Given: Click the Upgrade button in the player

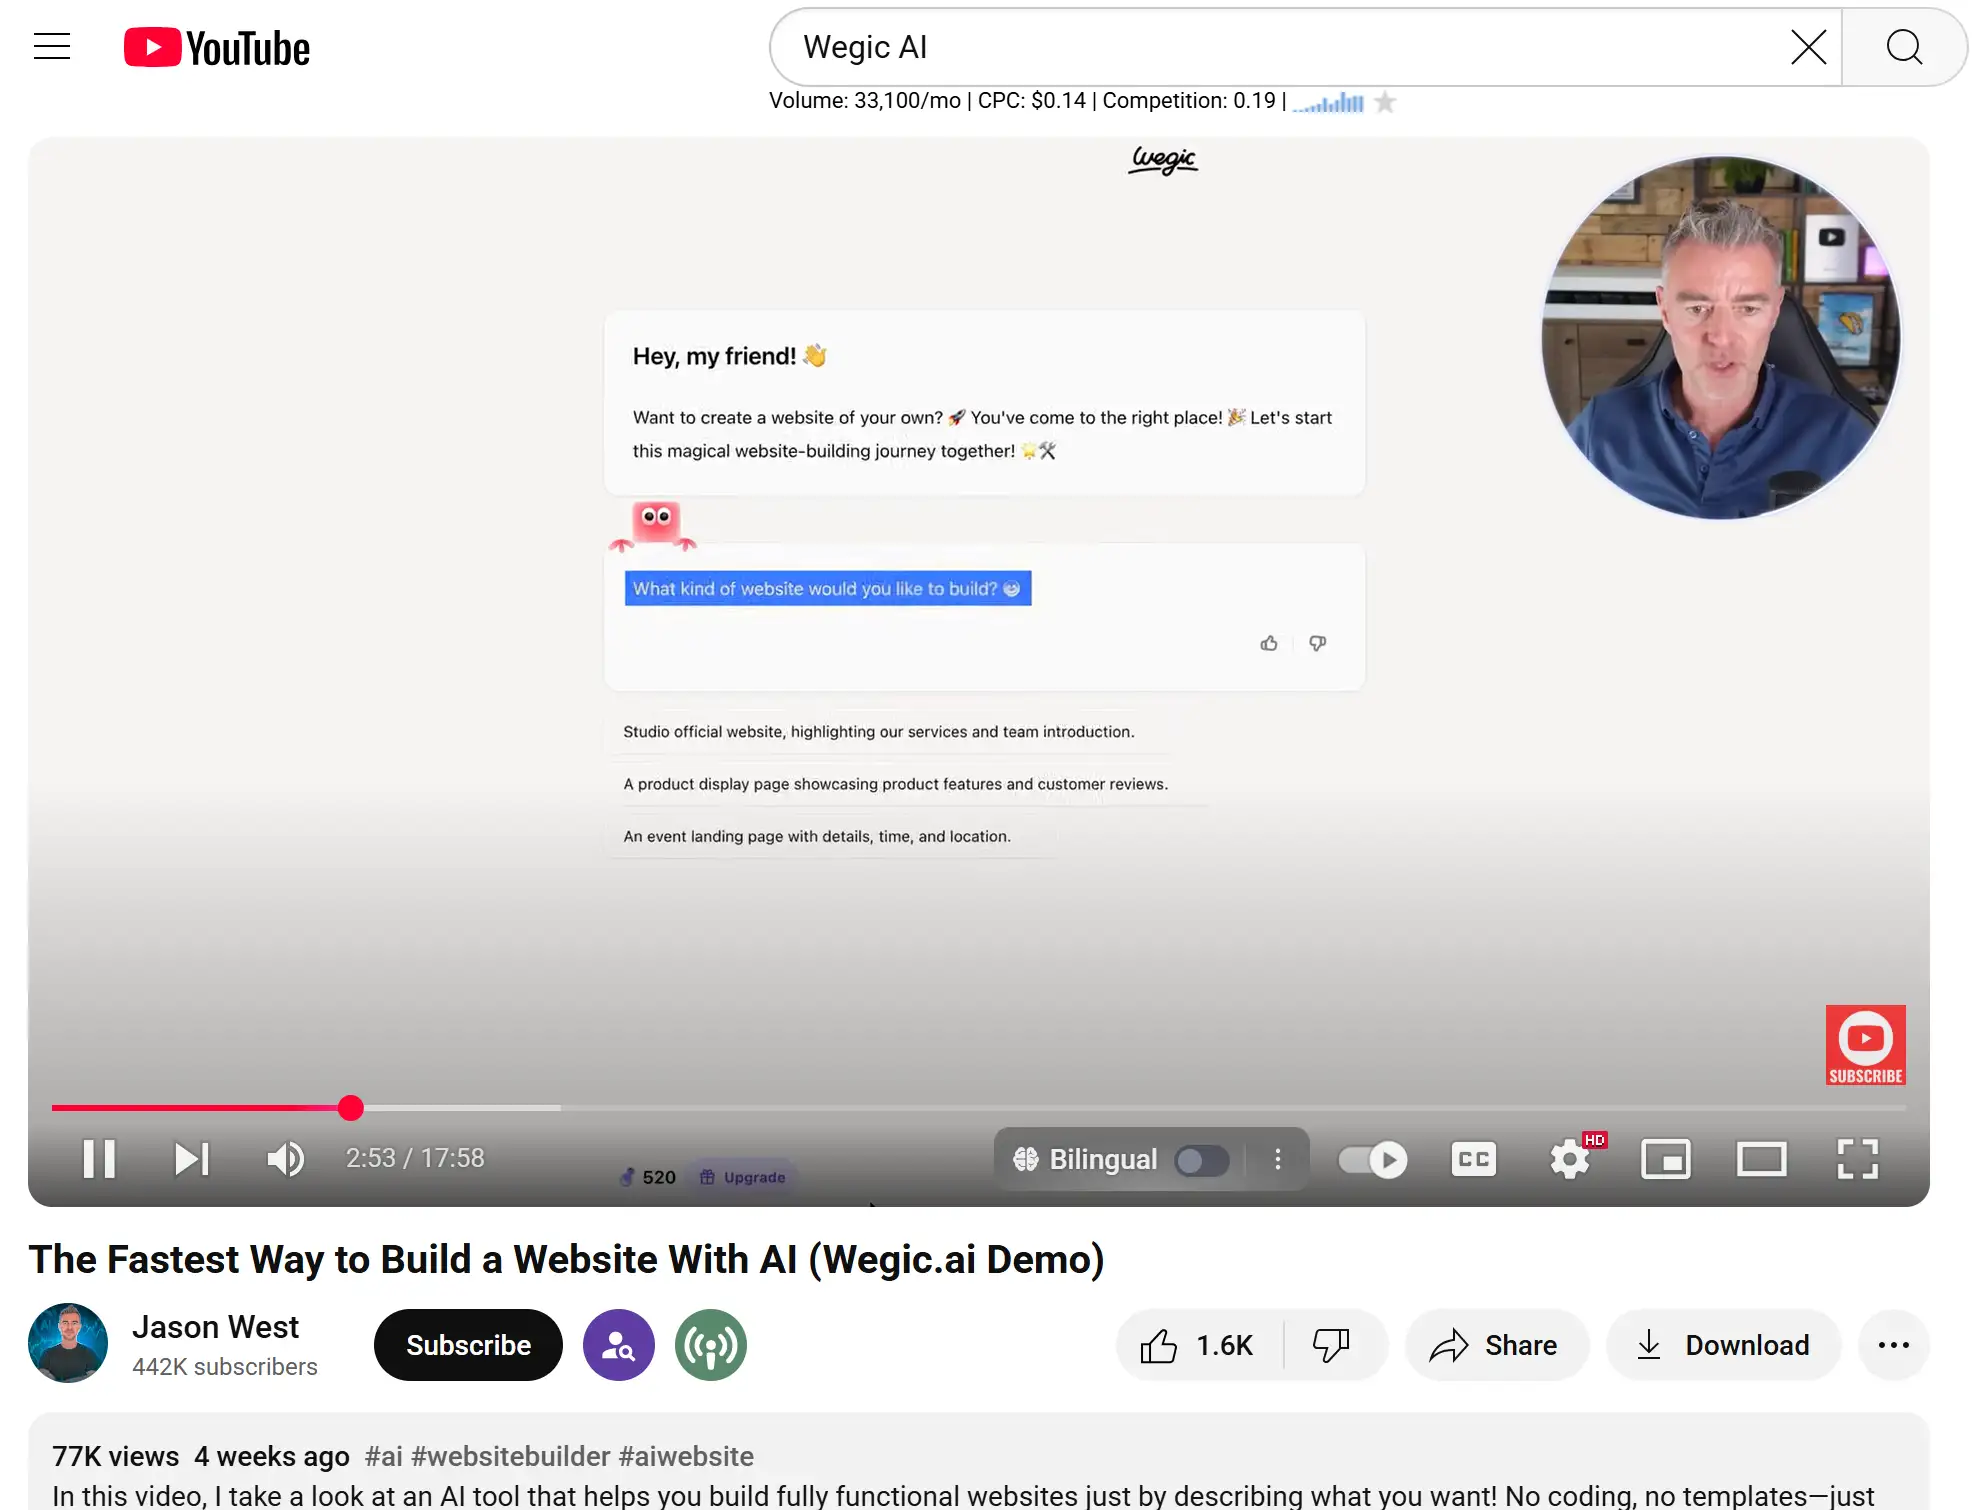Looking at the screenshot, I should (x=744, y=1177).
